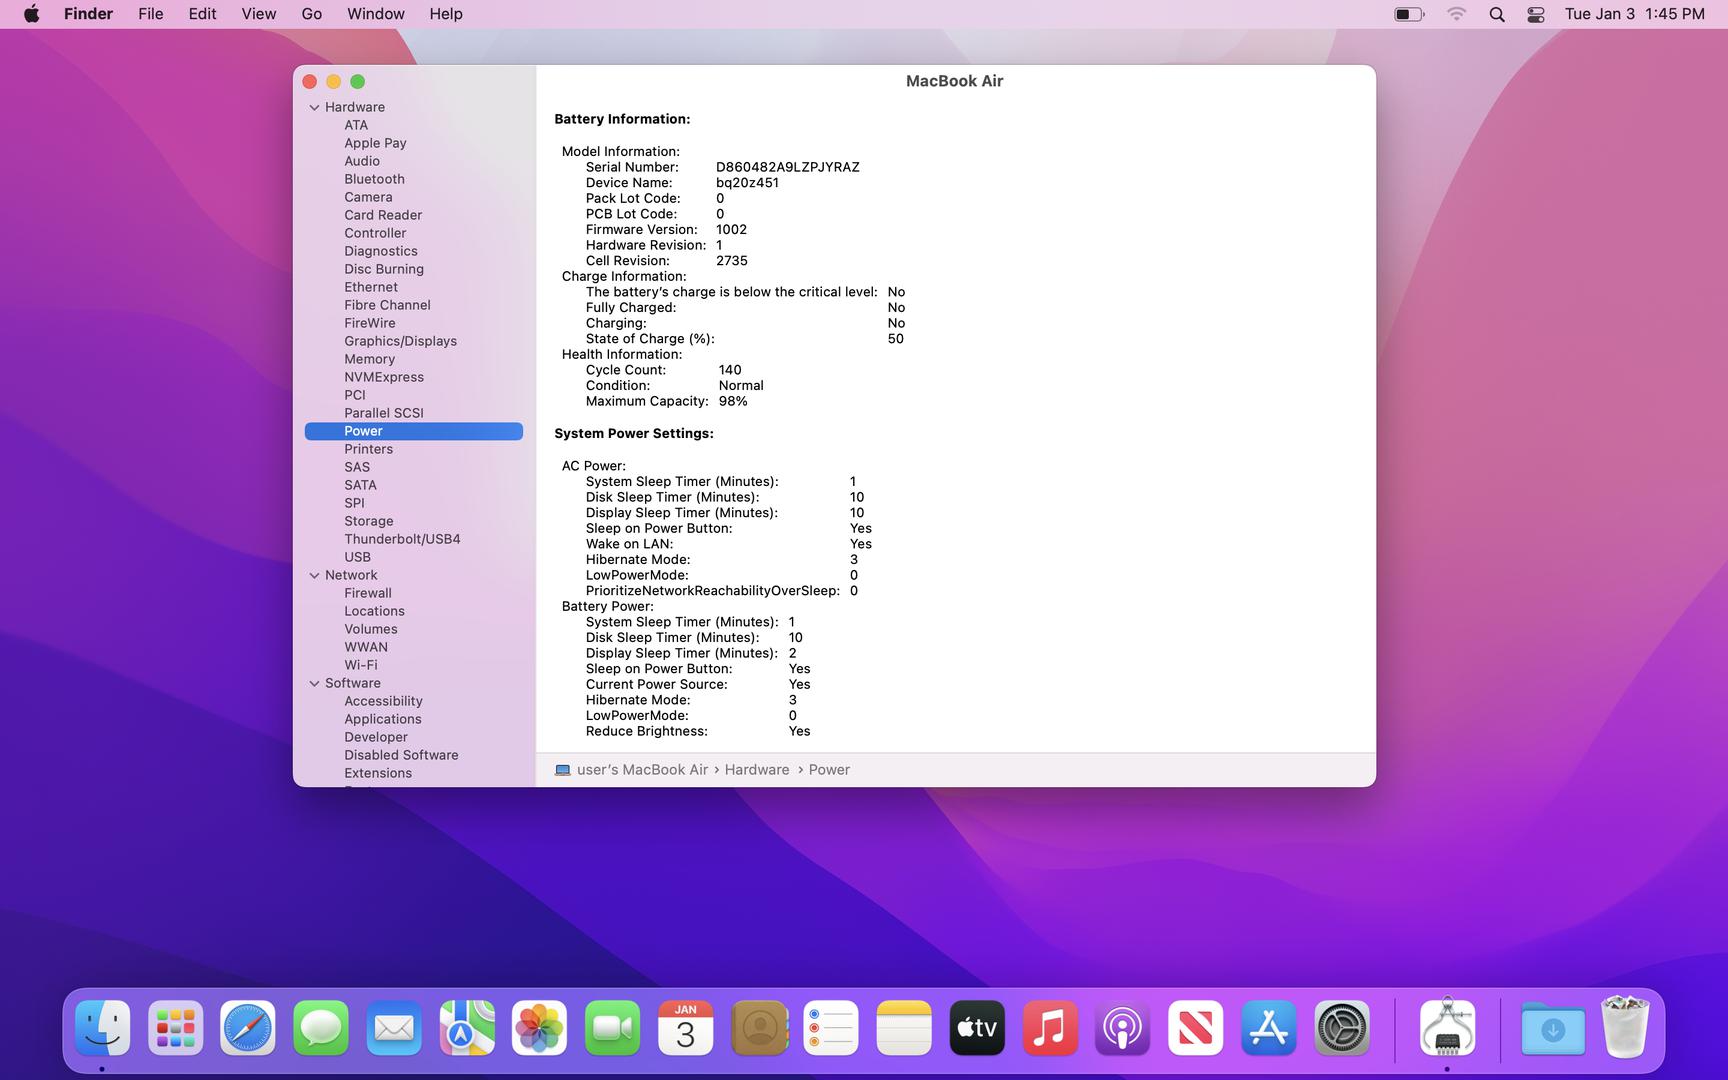
Task: Open the Edit menu
Action: tap(202, 14)
